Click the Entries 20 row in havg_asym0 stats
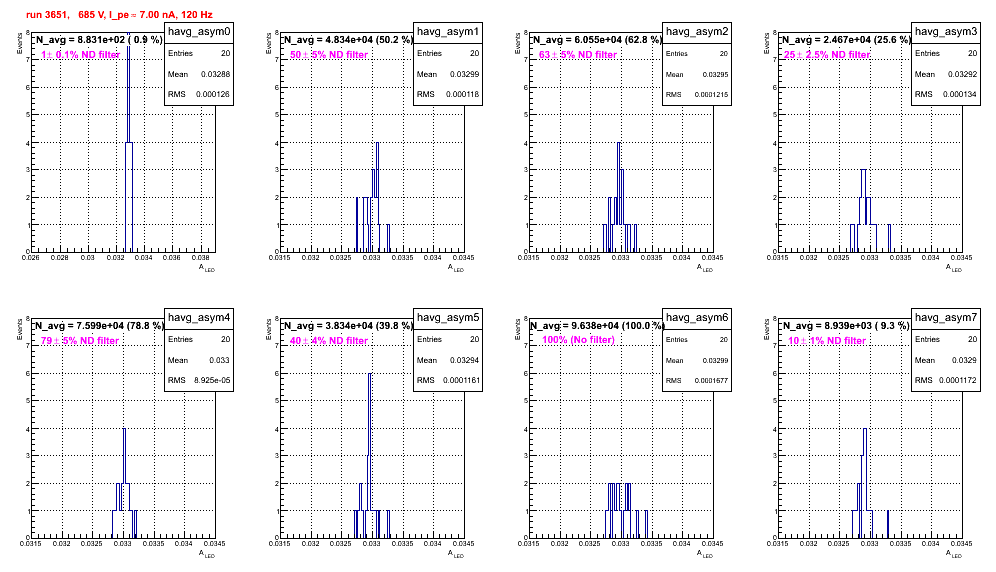Viewport: 996px width, 572px height. pos(199,53)
